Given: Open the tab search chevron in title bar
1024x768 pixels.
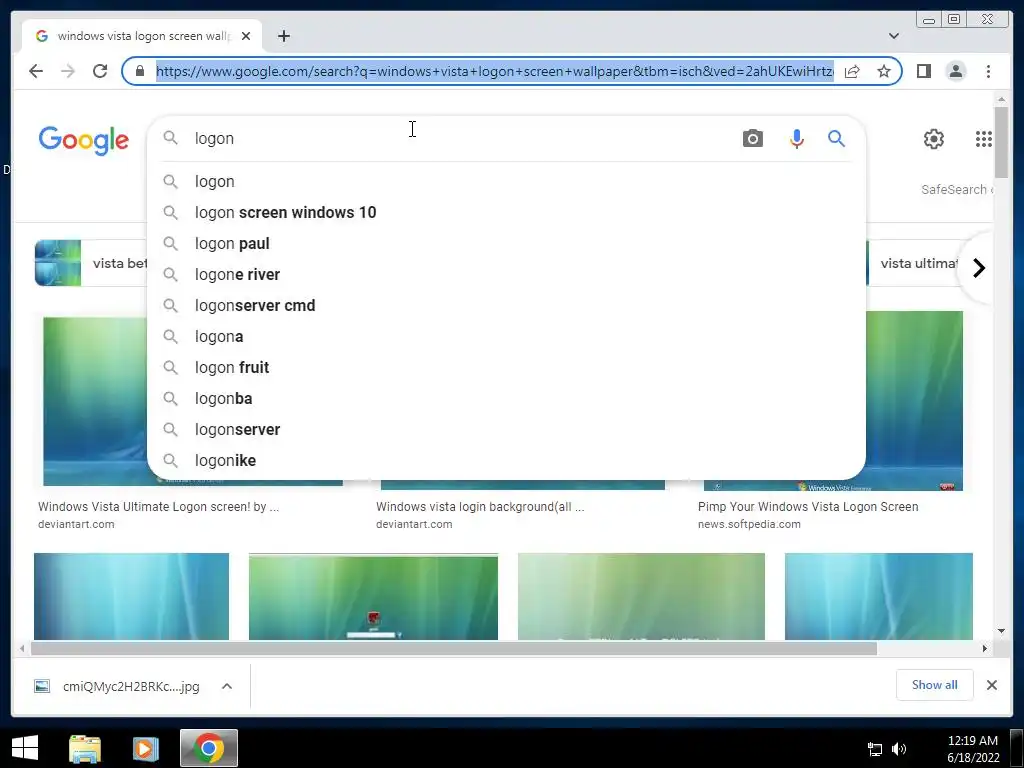Looking at the screenshot, I should click(x=893, y=36).
